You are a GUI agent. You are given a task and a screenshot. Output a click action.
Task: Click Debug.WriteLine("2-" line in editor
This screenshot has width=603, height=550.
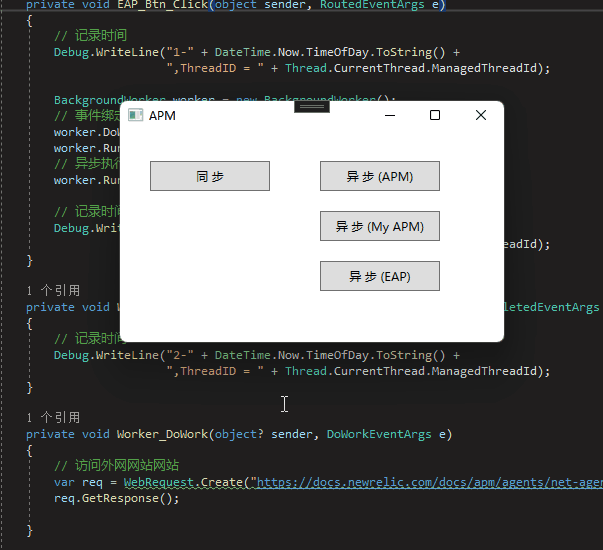[x=257, y=355]
